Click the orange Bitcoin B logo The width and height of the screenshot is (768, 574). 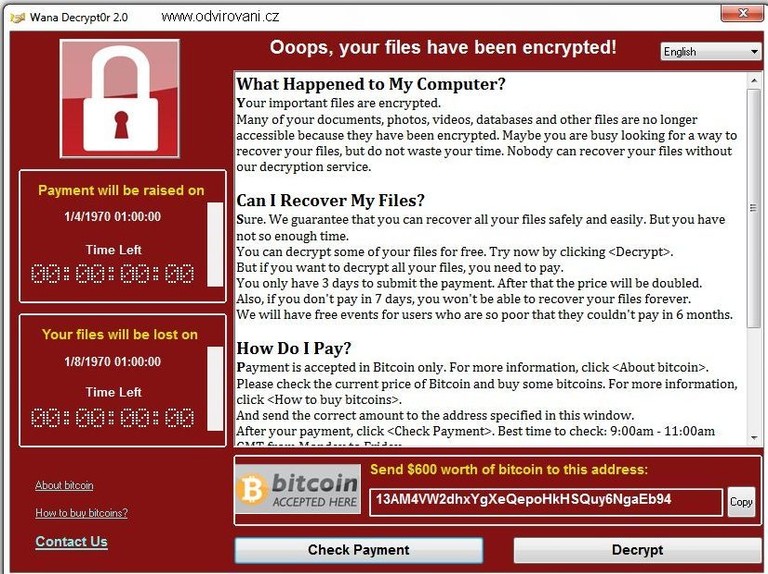tap(252, 489)
